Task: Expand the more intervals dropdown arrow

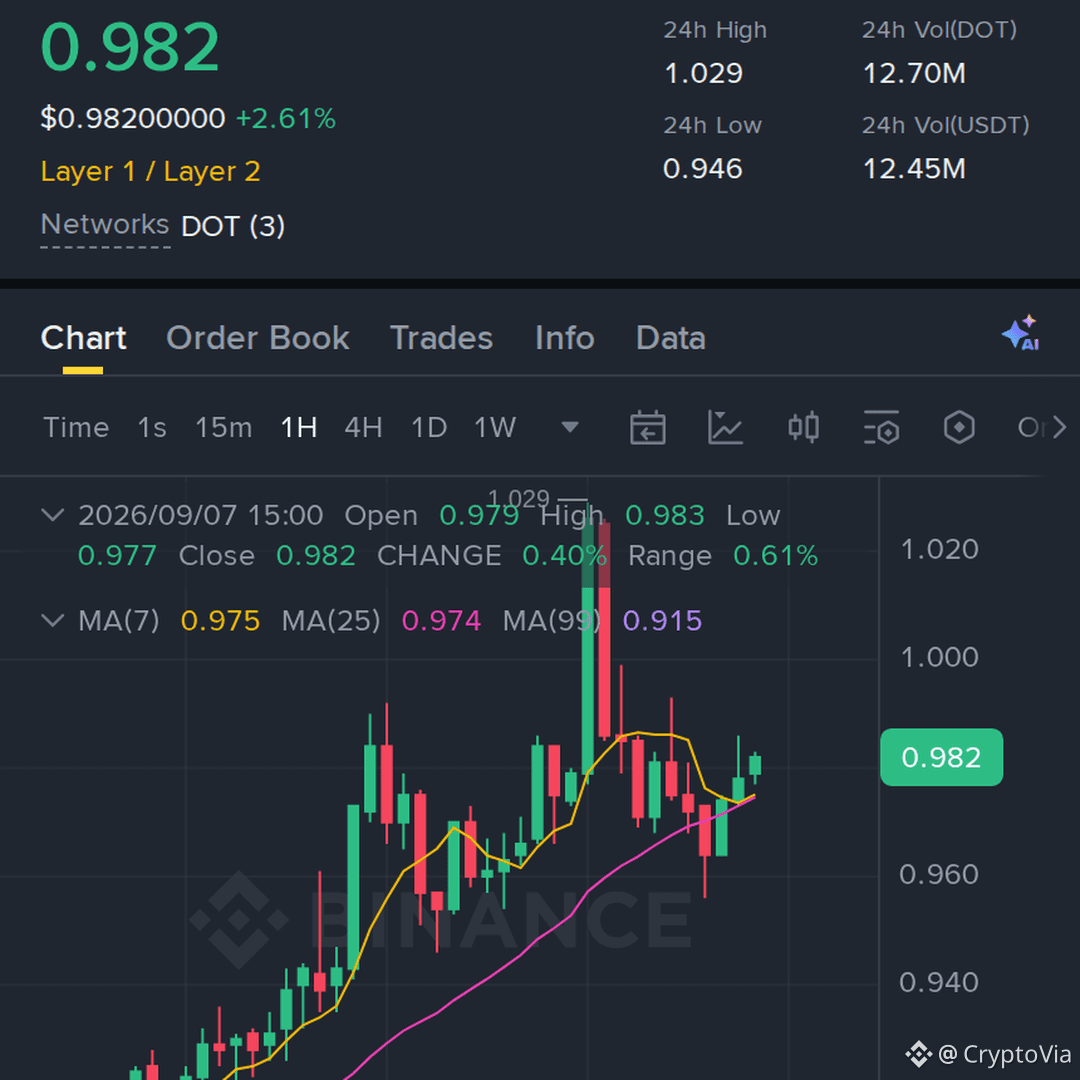Action: point(570,428)
